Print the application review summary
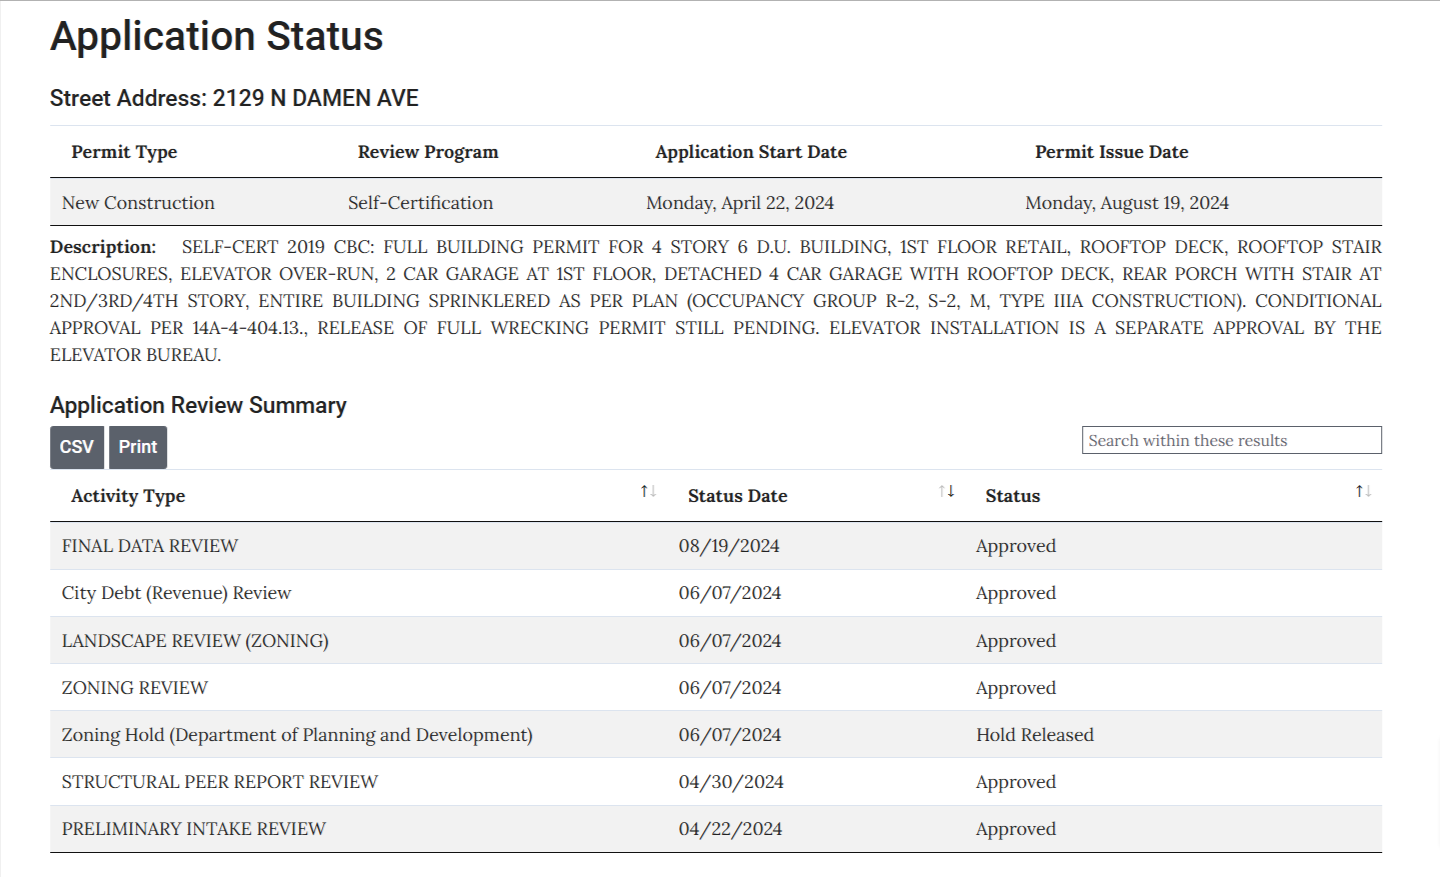Screen dimensions: 1440x877 click(138, 447)
